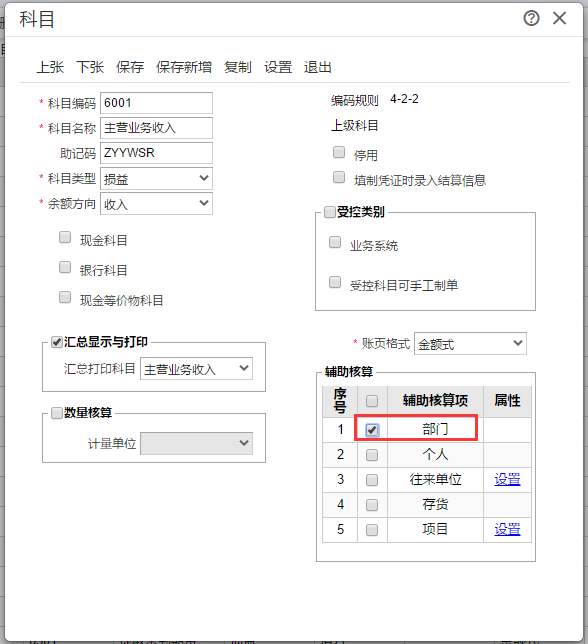Image resolution: width=588 pixels, height=644 pixels.
Task: Go to previous record with 上张
Action: point(50,67)
